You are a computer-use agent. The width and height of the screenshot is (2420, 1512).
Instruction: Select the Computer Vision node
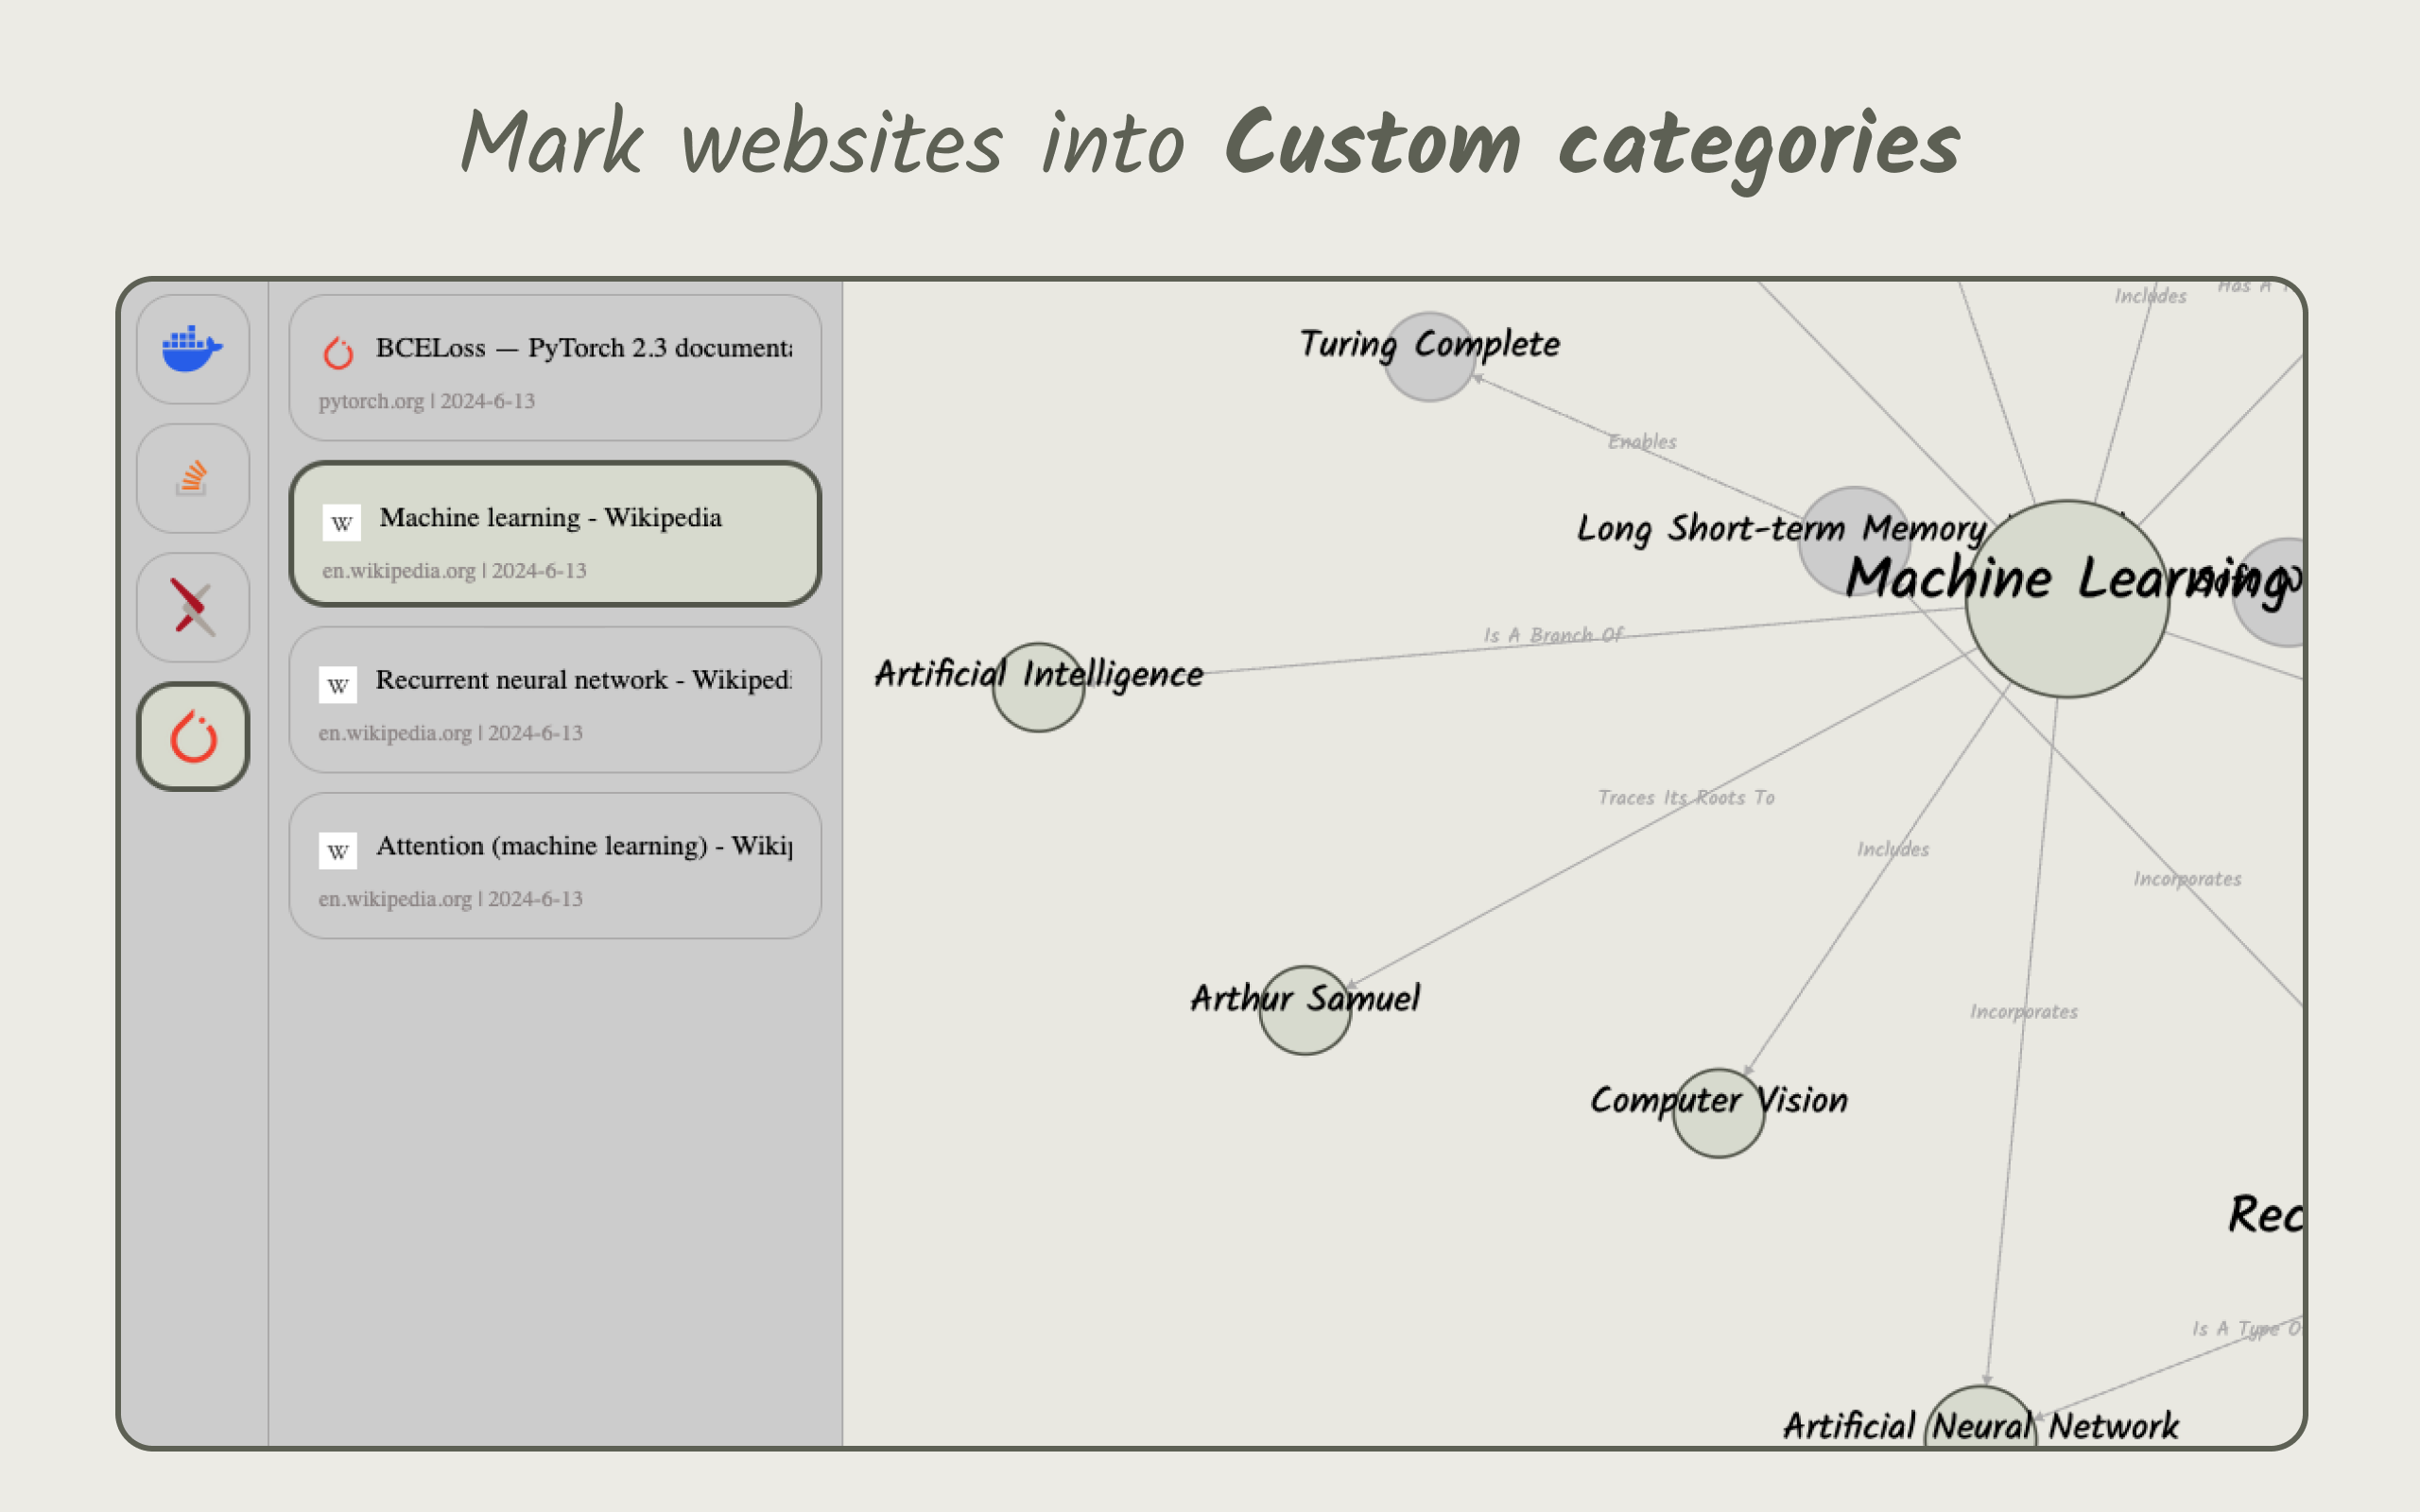pyautogui.click(x=1717, y=1114)
